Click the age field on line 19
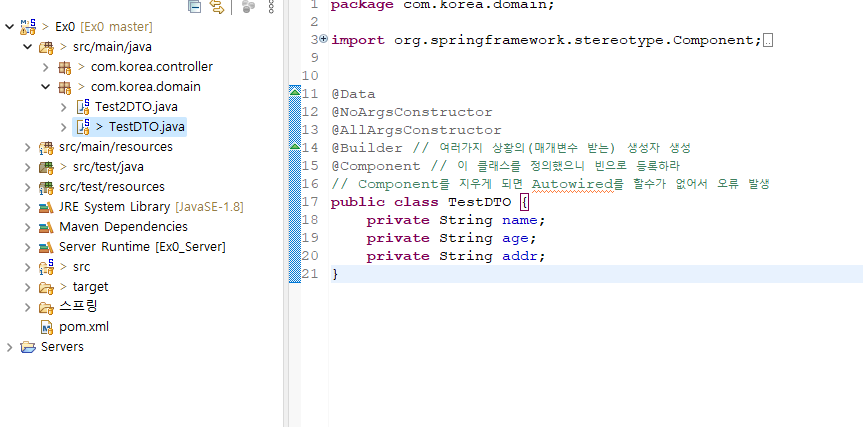This screenshot has height=427, width=863. click(x=515, y=239)
